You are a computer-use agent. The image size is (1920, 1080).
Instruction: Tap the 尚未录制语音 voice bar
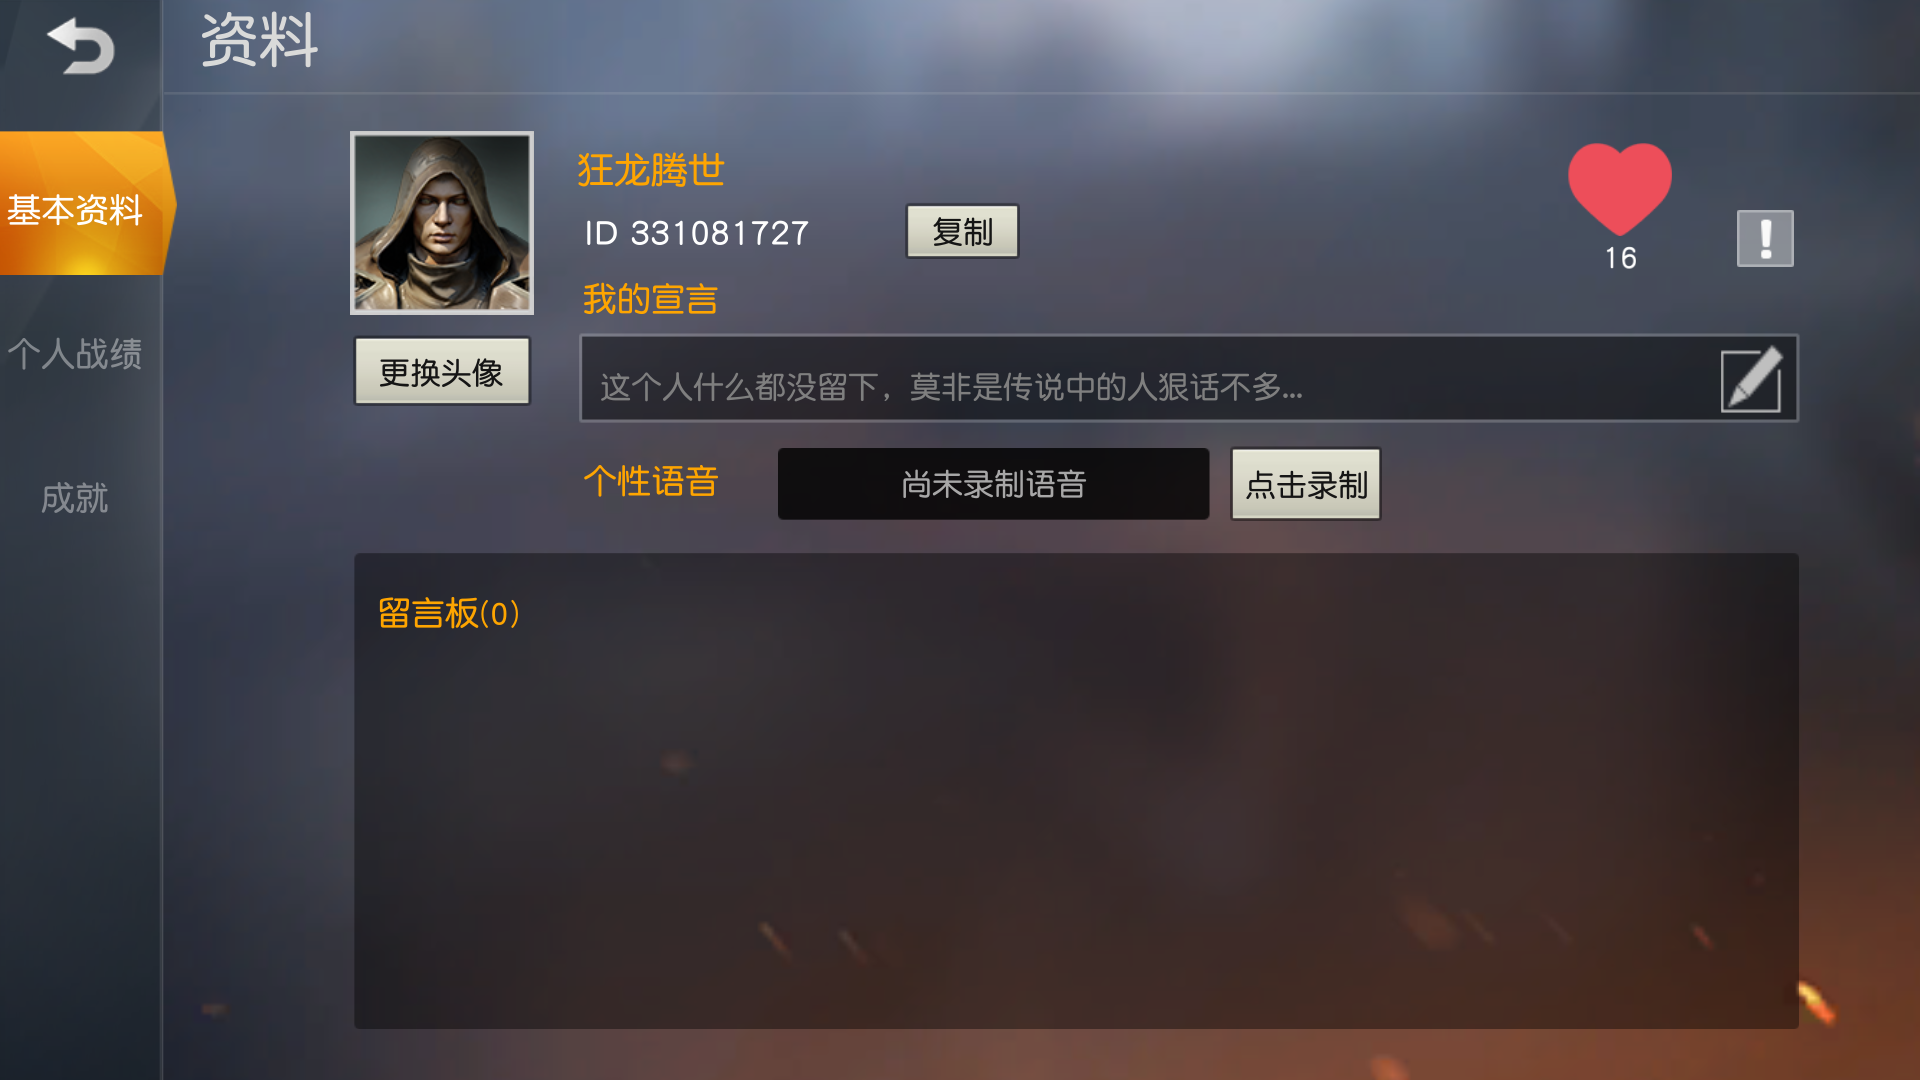pyautogui.click(x=993, y=484)
